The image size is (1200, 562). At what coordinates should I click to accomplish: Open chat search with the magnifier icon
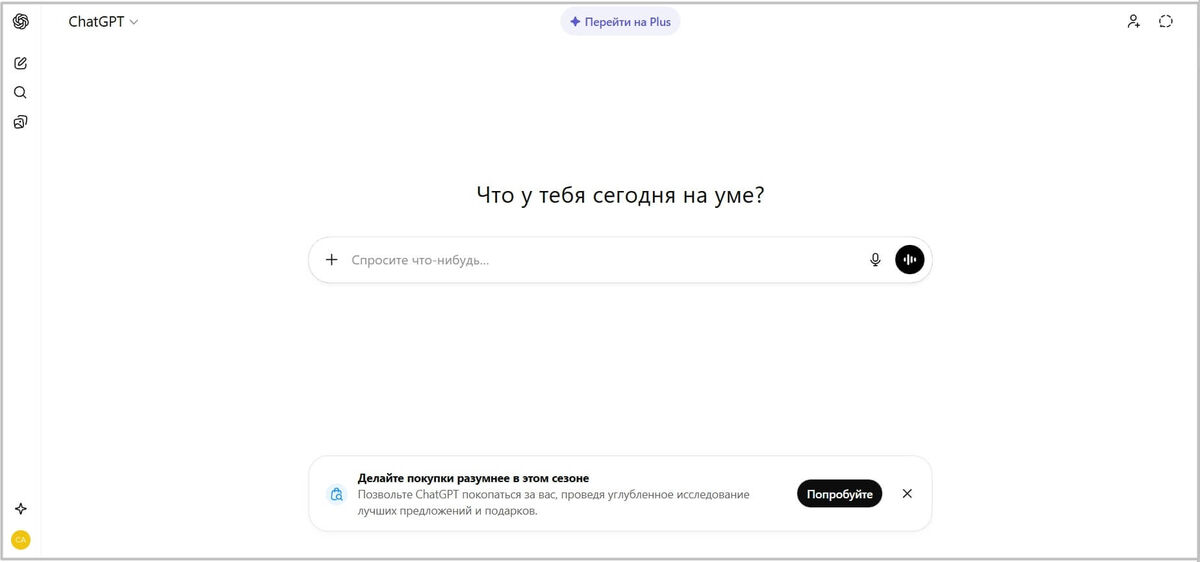(21, 92)
